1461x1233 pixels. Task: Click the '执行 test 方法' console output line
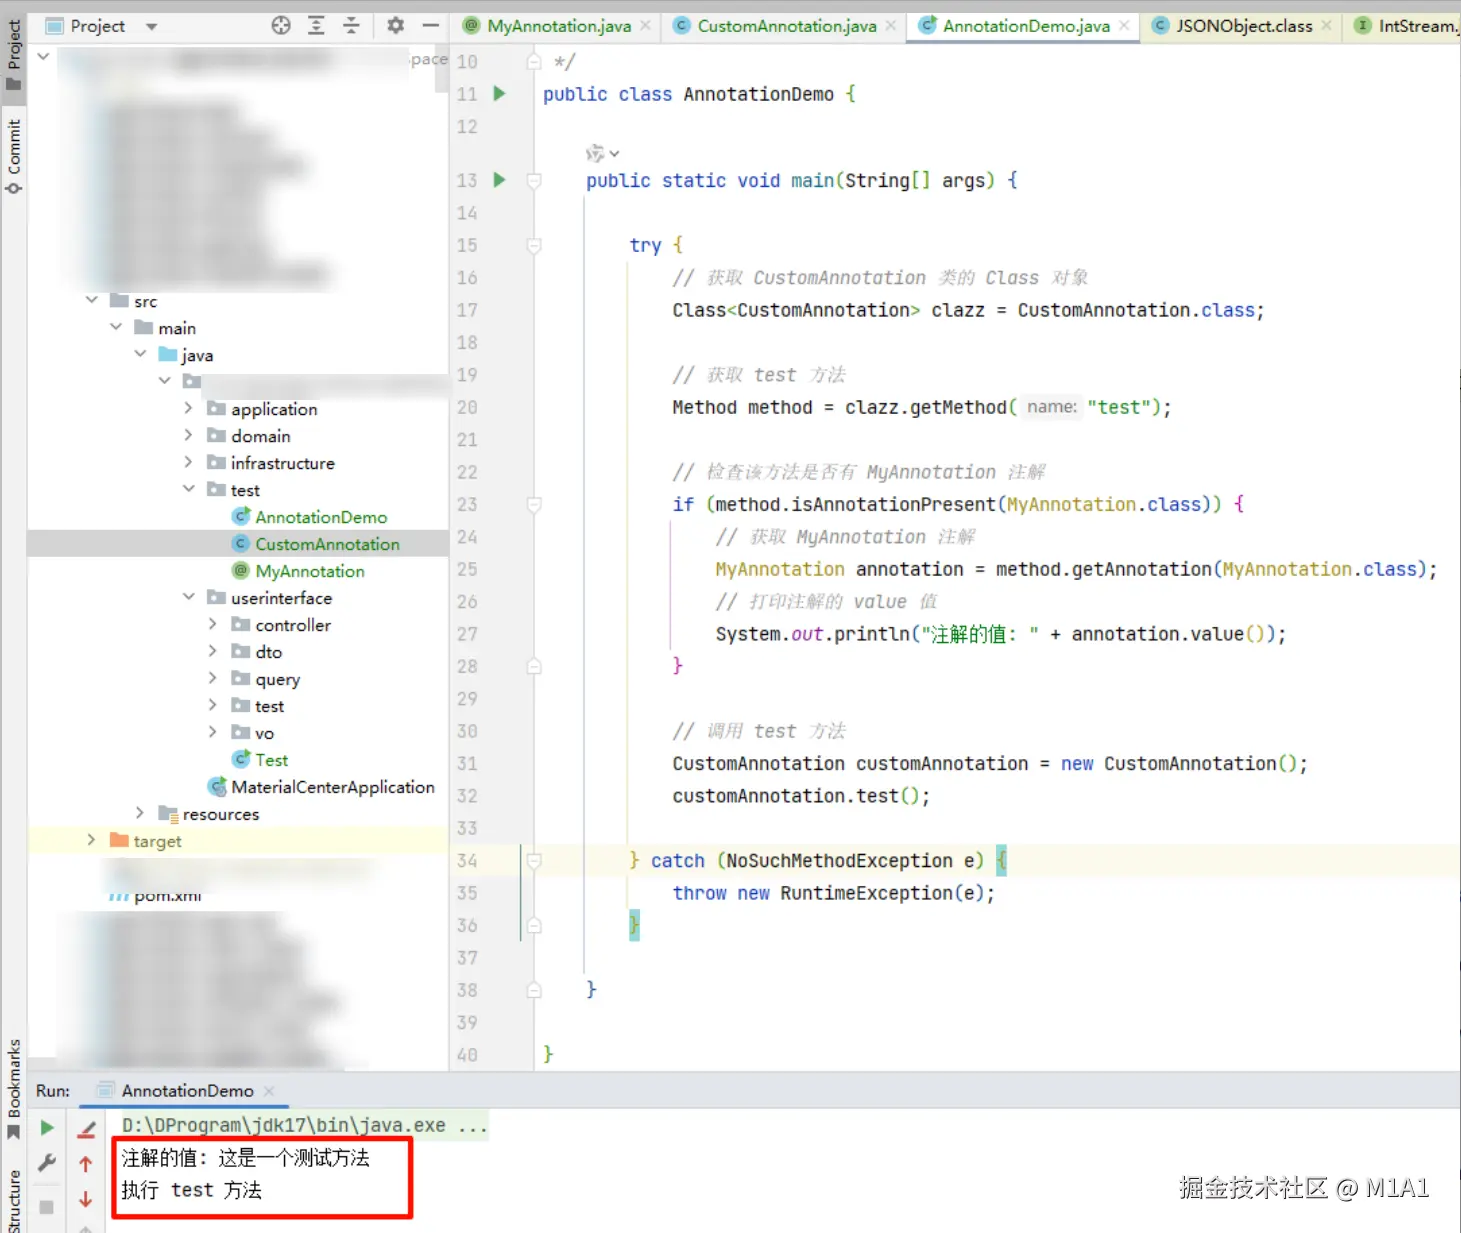pos(192,1190)
